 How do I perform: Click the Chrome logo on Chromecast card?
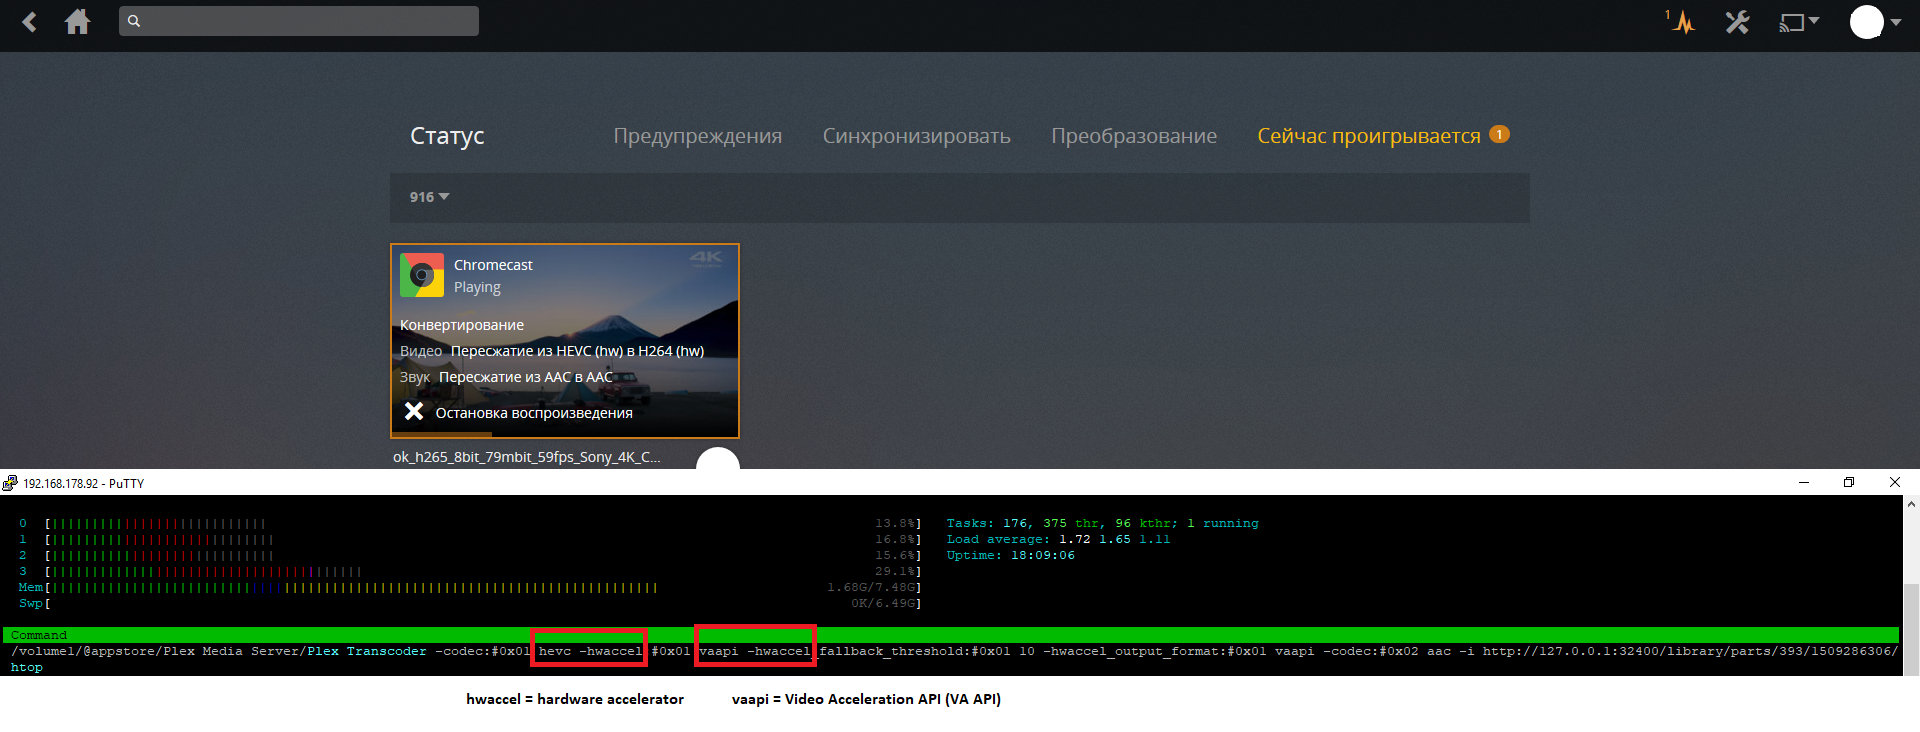point(422,275)
